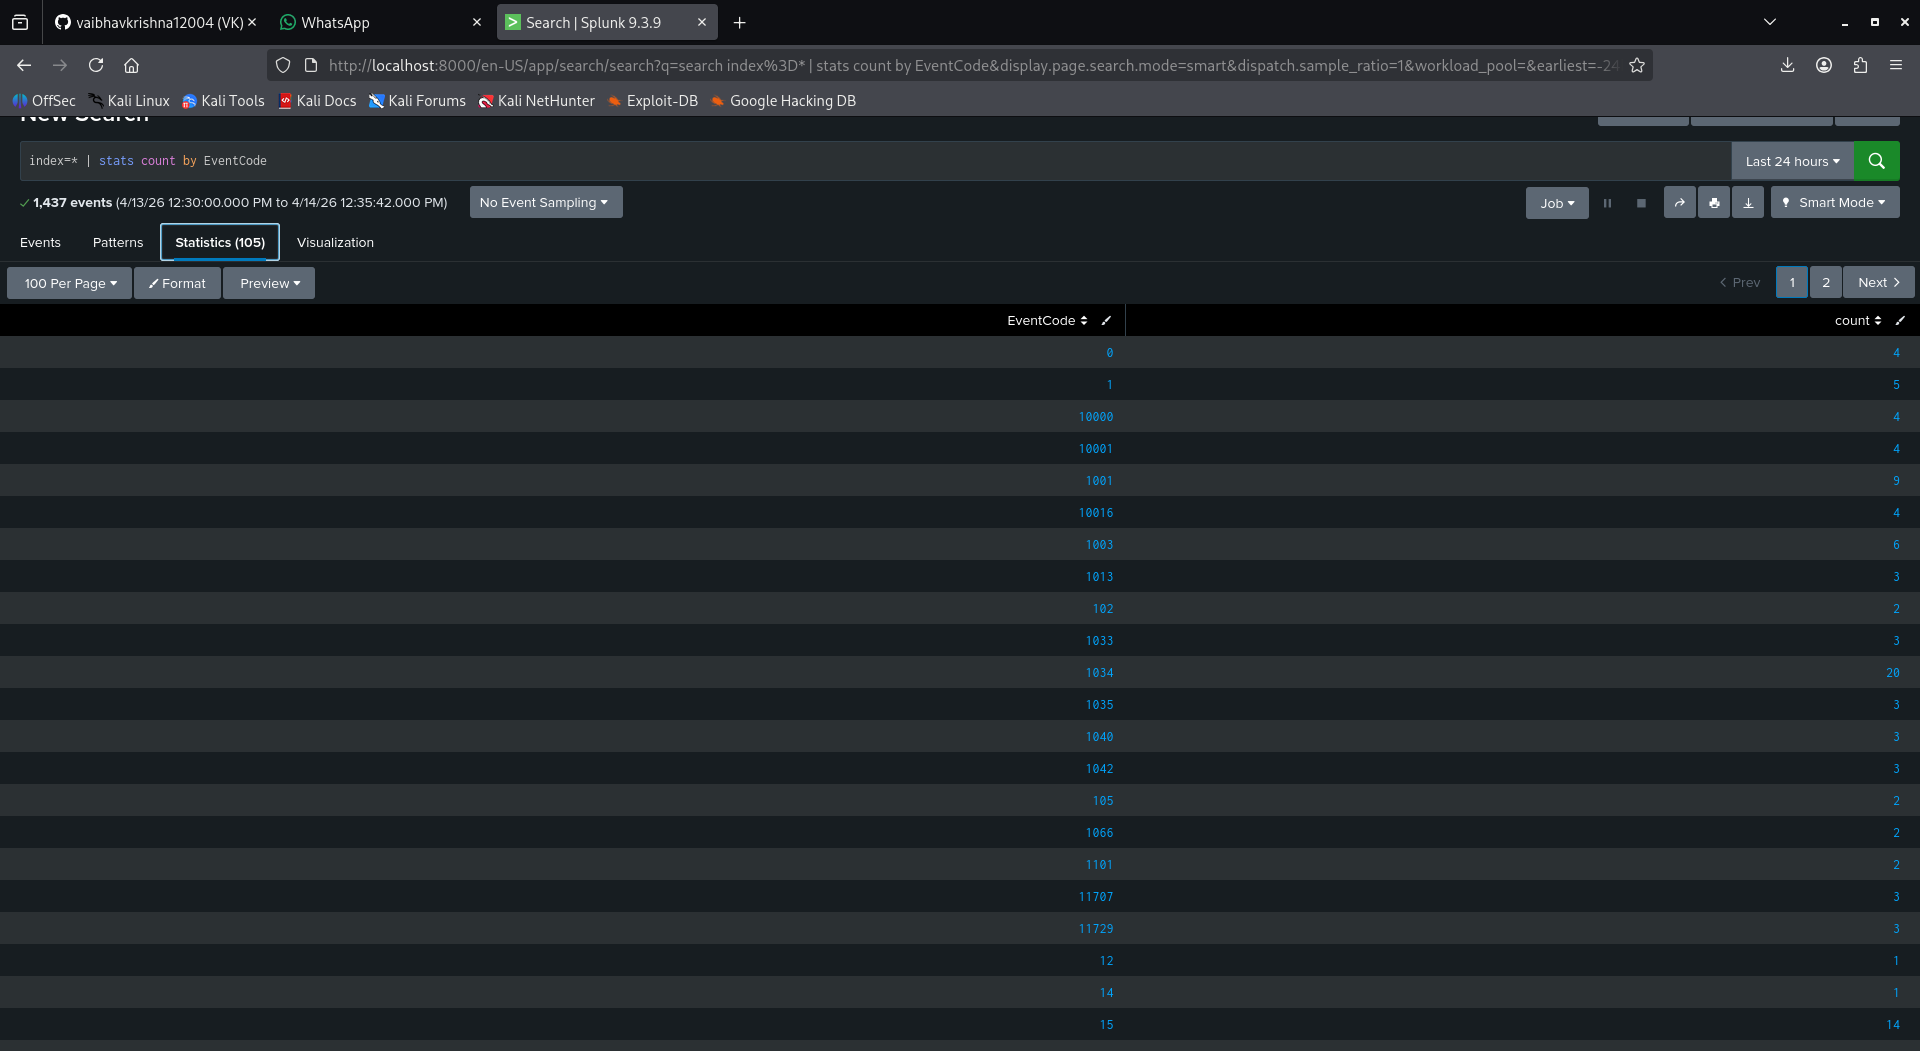Open the No Event Sampling dropdown

[x=545, y=202]
